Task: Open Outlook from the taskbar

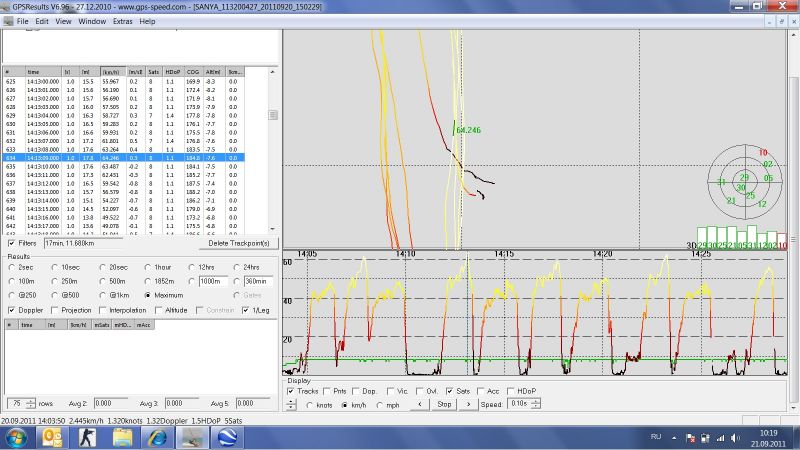Action: click(x=51, y=438)
